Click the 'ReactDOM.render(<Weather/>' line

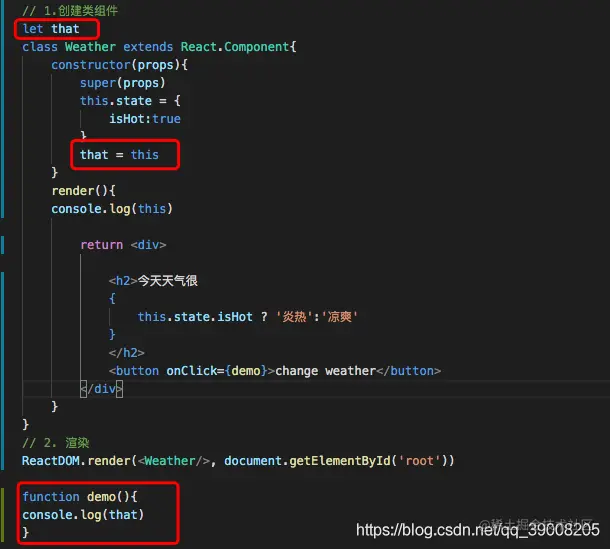[x=238, y=461]
